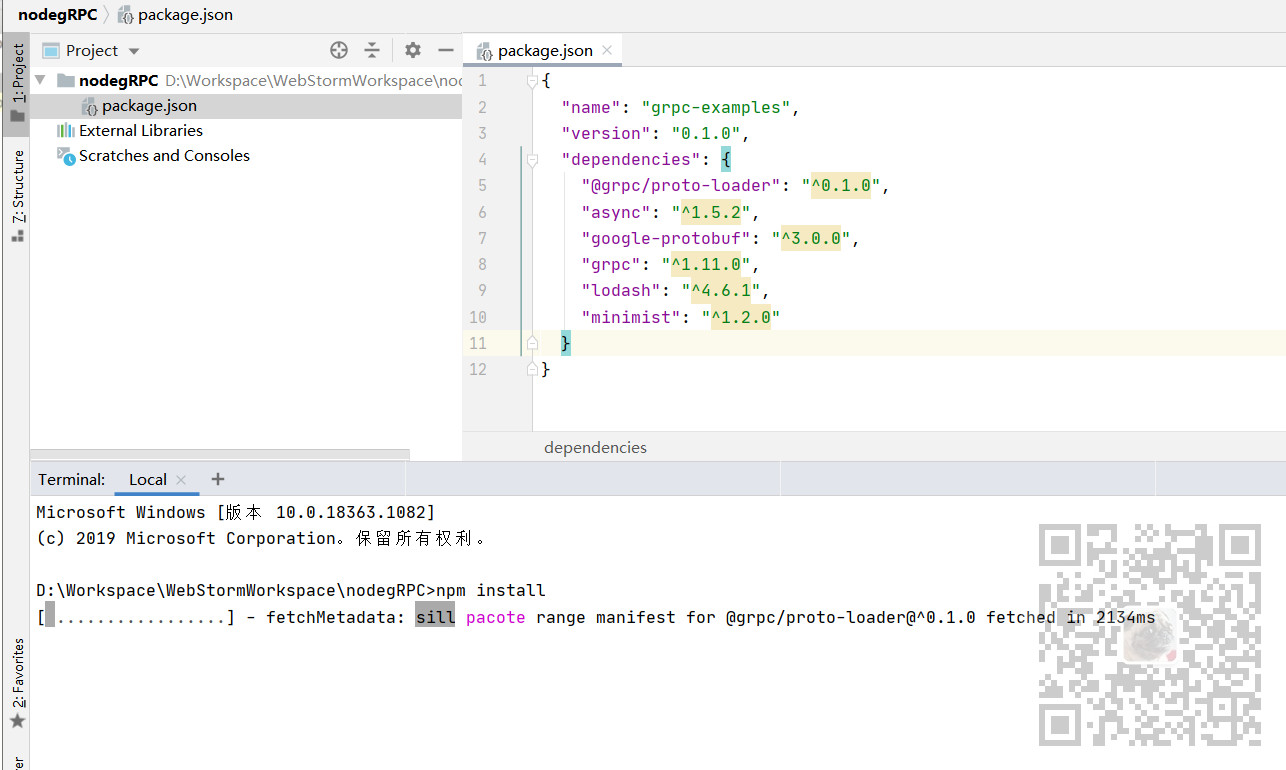The height and width of the screenshot is (770, 1286).
Task: Click the "^1.5.2" async version
Action: coord(710,212)
